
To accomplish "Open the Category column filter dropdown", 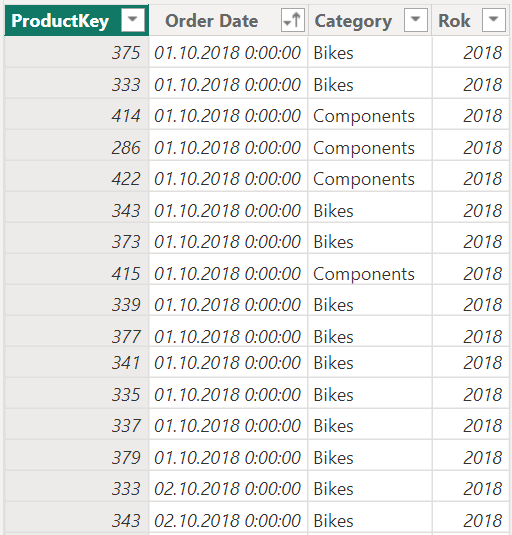I will point(415,20).
